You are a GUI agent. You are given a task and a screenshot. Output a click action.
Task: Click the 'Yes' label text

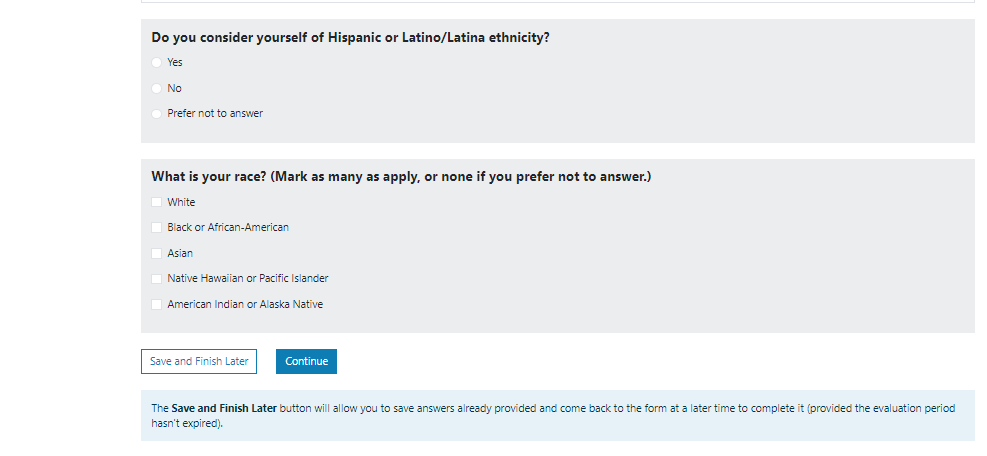tap(175, 62)
